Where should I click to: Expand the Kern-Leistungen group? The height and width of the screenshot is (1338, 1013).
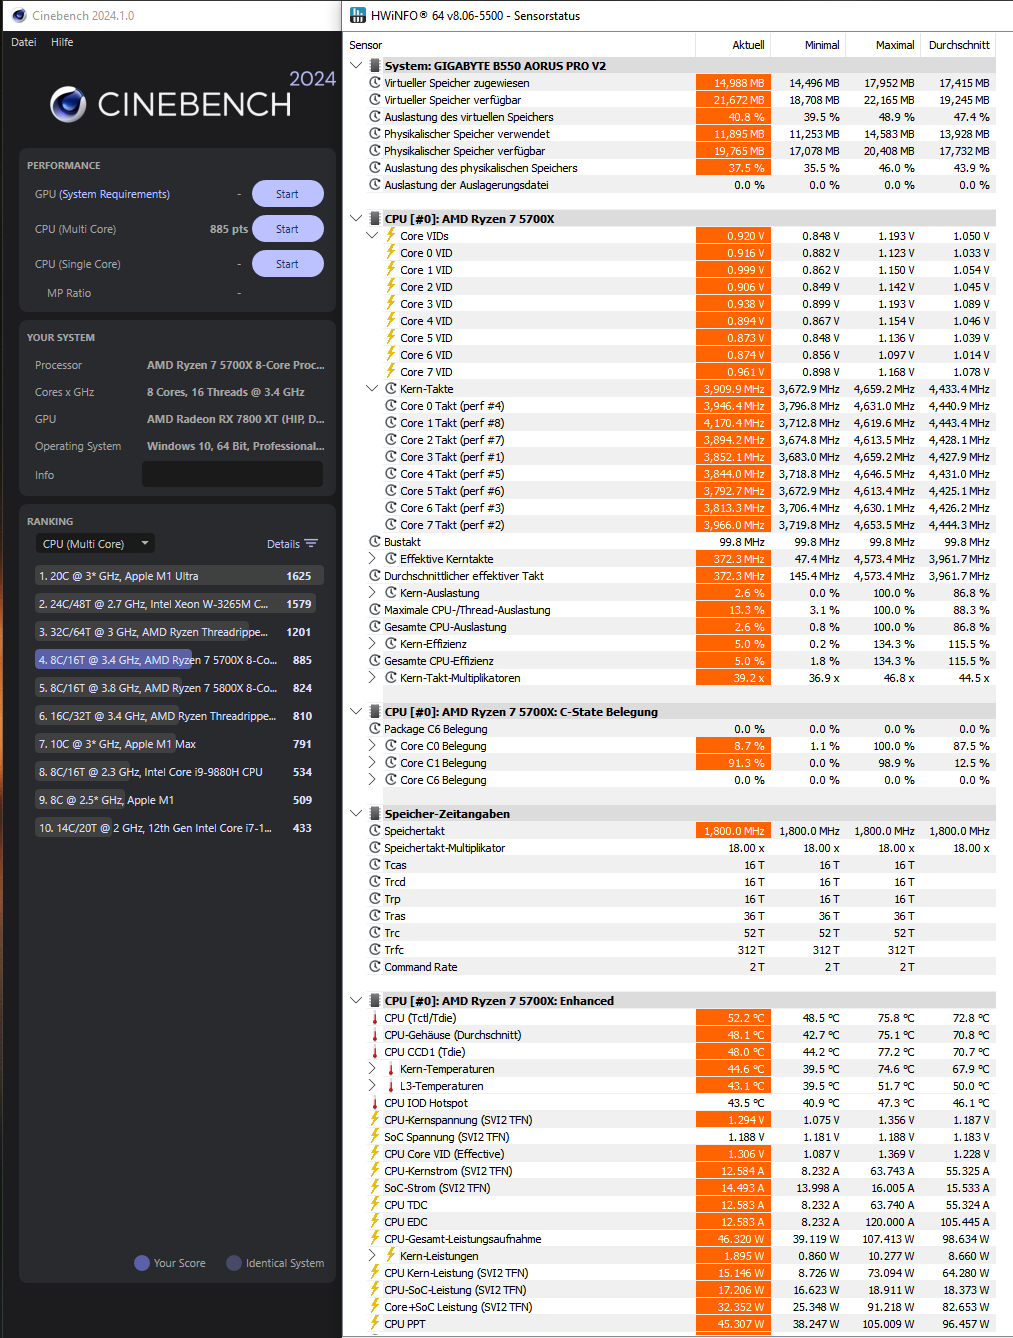click(372, 1256)
